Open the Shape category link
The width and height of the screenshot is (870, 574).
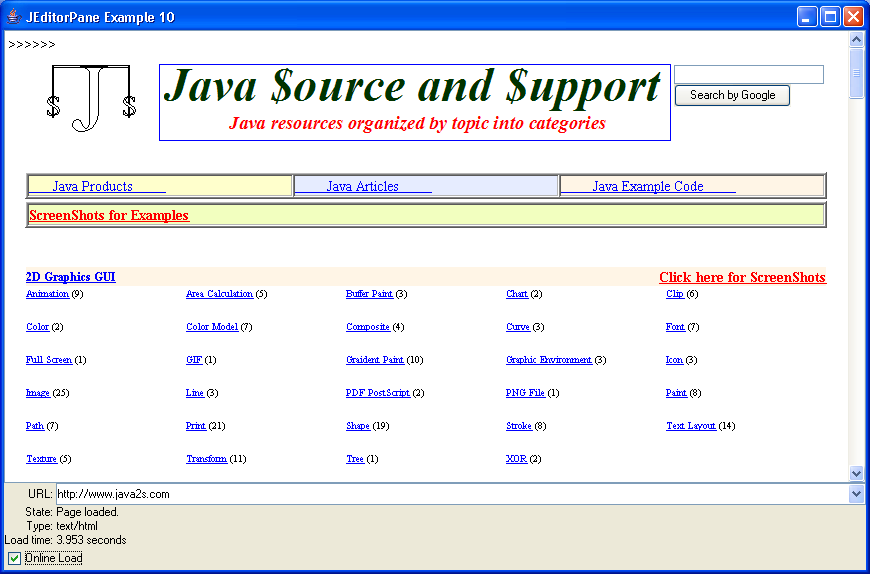[358, 426]
